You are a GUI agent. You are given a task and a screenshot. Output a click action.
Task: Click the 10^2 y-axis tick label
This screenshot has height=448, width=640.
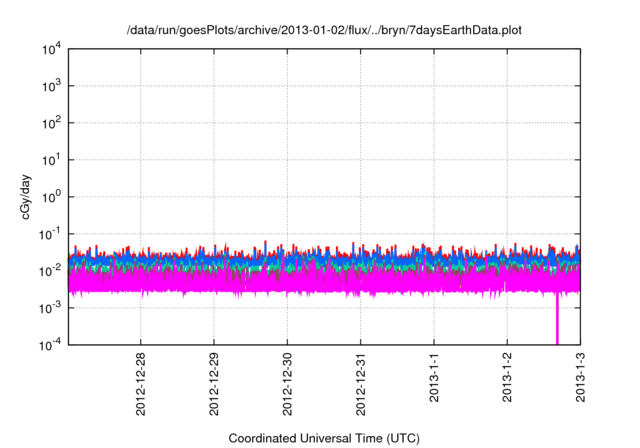[x=53, y=123]
